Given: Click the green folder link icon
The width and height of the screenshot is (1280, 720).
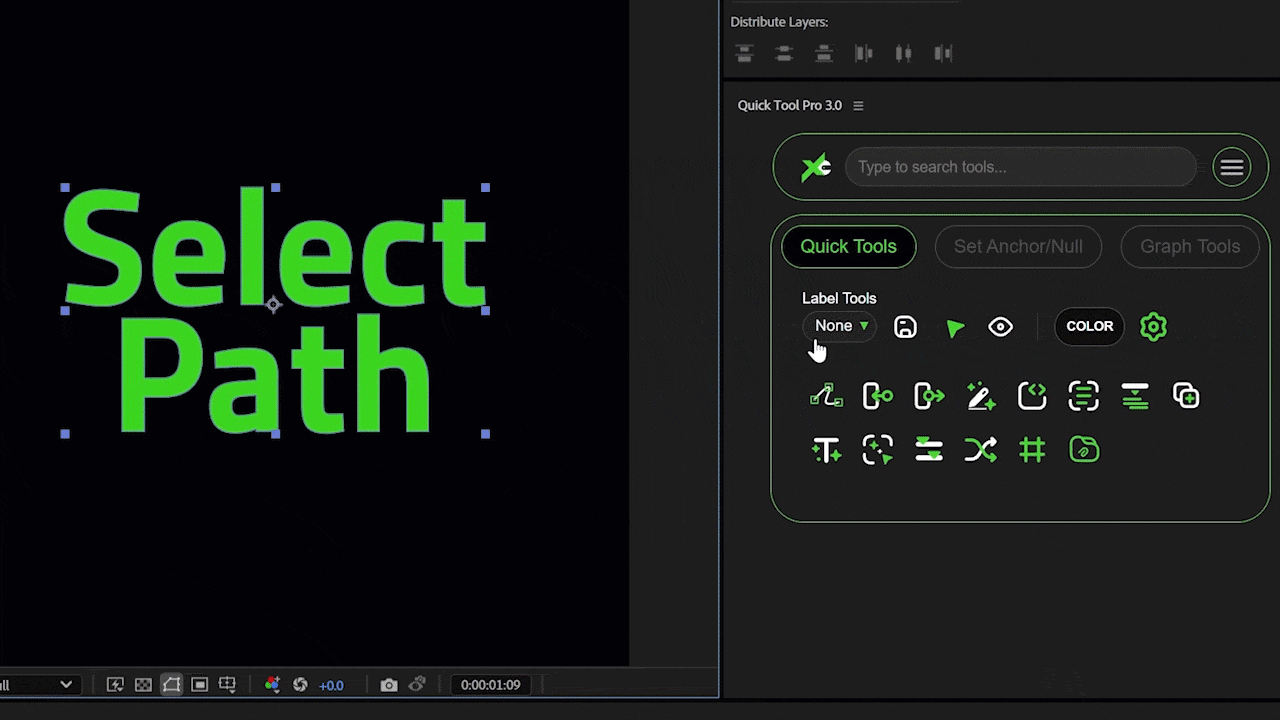Looking at the screenshot, I should point(1084,450).
